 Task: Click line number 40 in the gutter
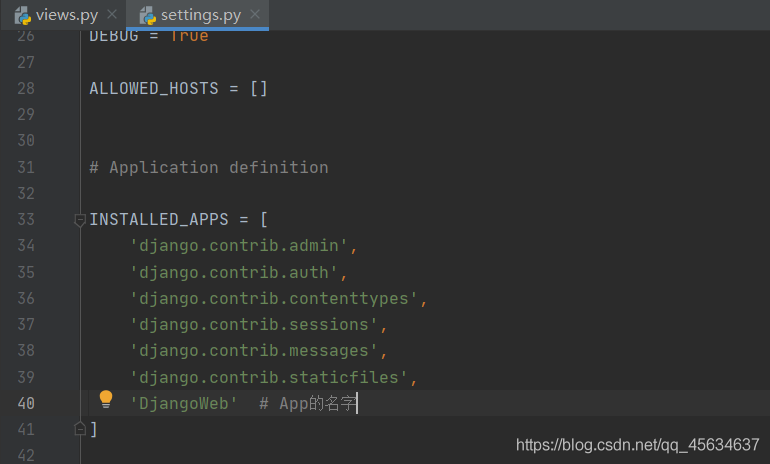[x=26, y=404]
